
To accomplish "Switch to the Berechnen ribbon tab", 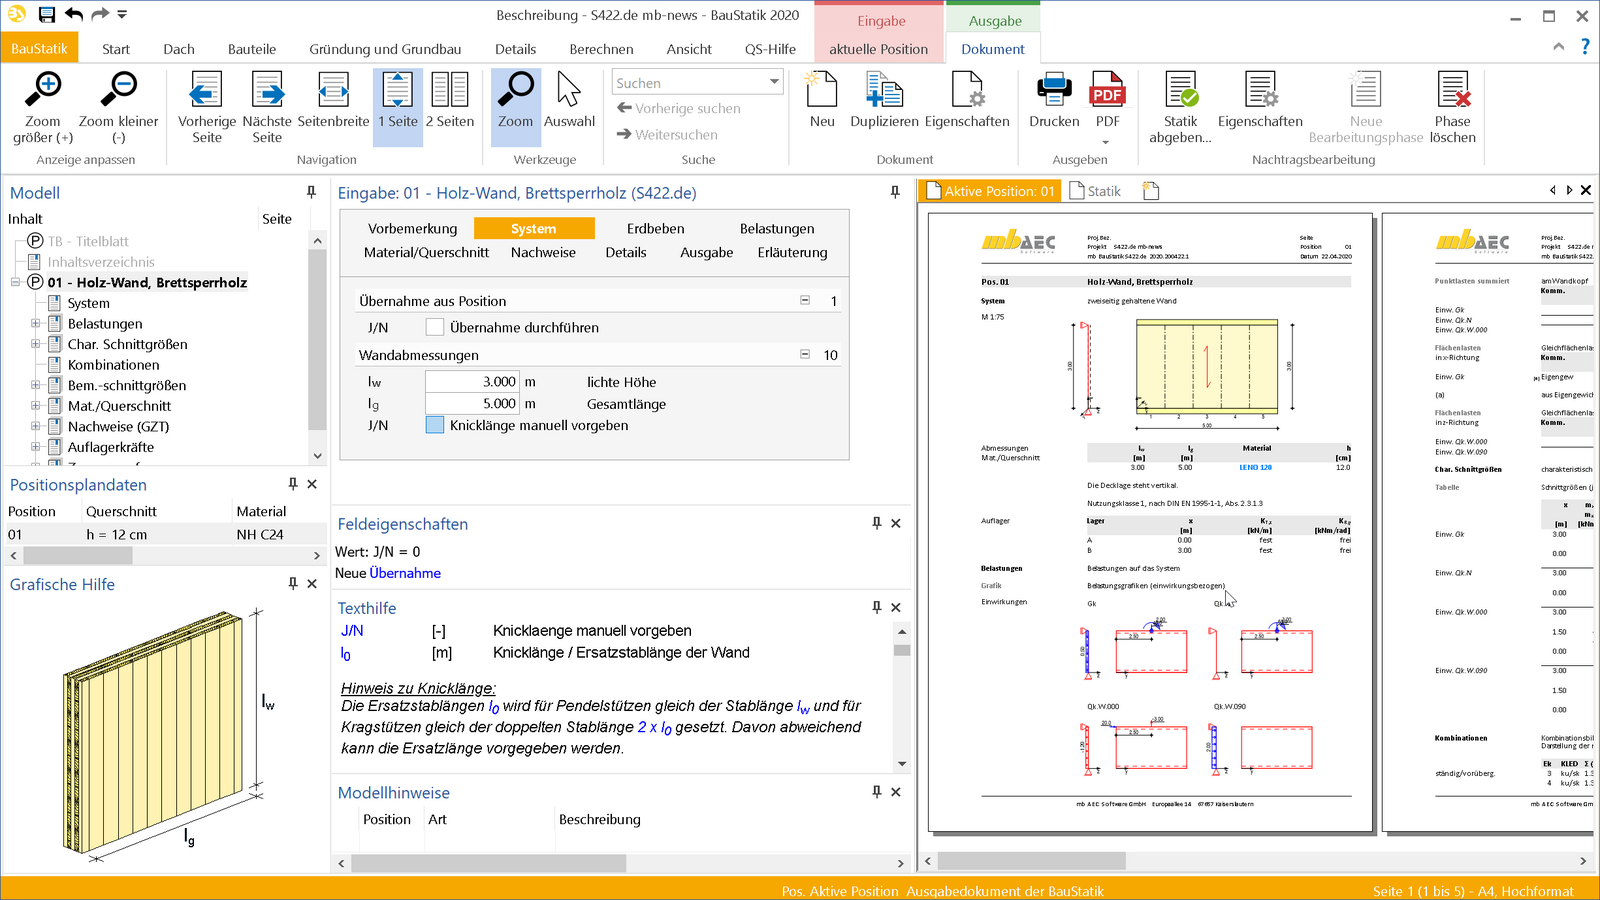I will [x=601, y=49].
